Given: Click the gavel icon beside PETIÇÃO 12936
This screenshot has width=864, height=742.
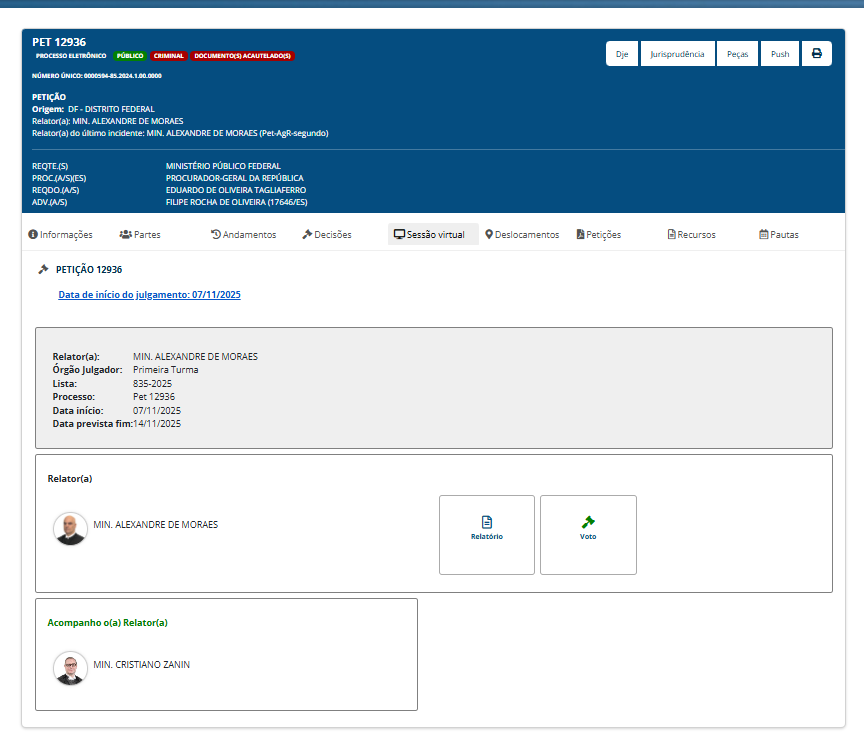Looking at the screenshot, I should 43,269.
